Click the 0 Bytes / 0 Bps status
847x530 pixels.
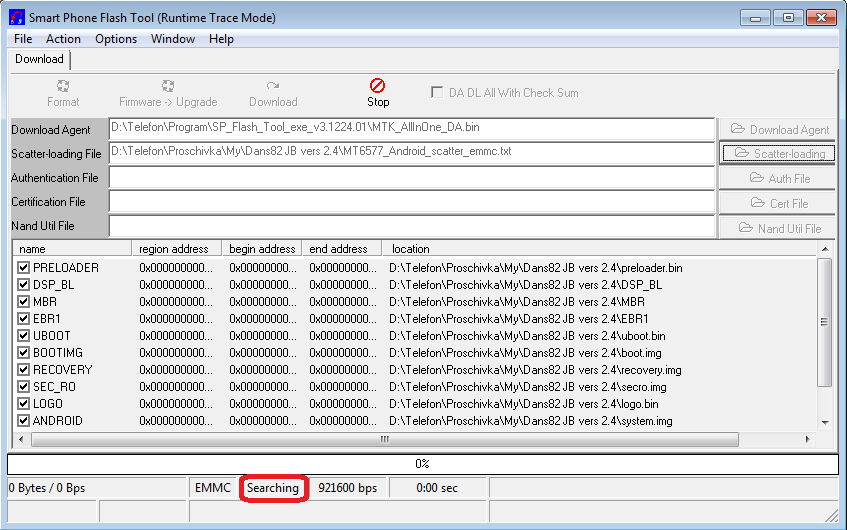pyautogui.click(x=97, y=488)
